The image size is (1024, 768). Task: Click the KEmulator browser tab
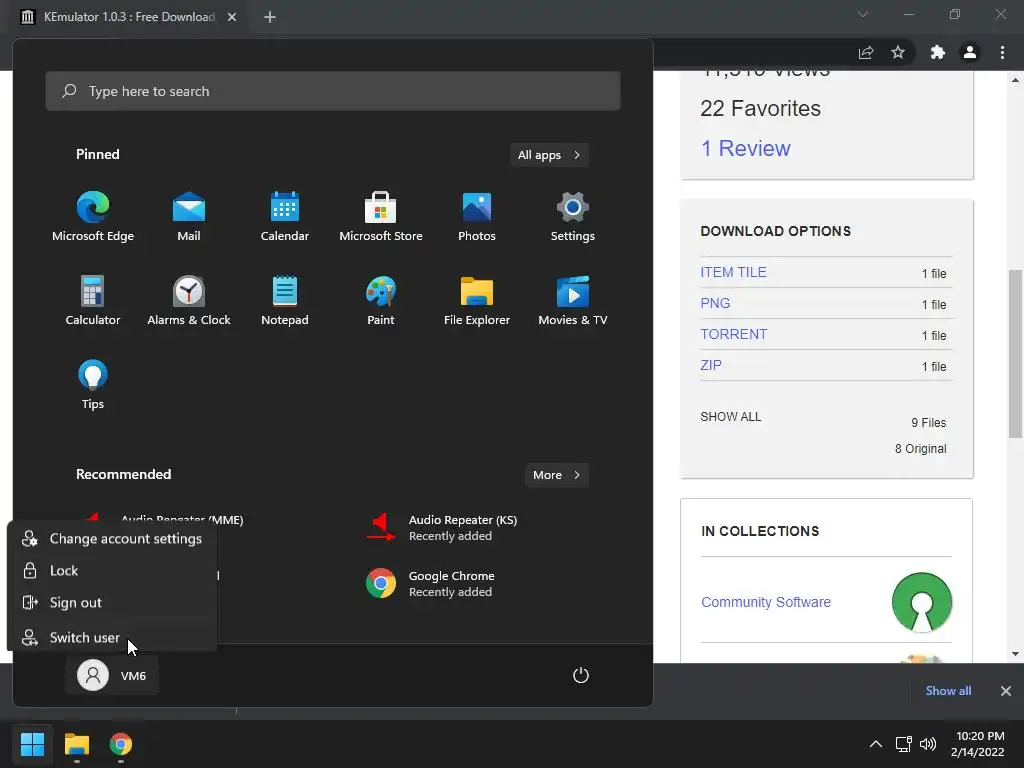pyautogui.click(x=129, y=17)
